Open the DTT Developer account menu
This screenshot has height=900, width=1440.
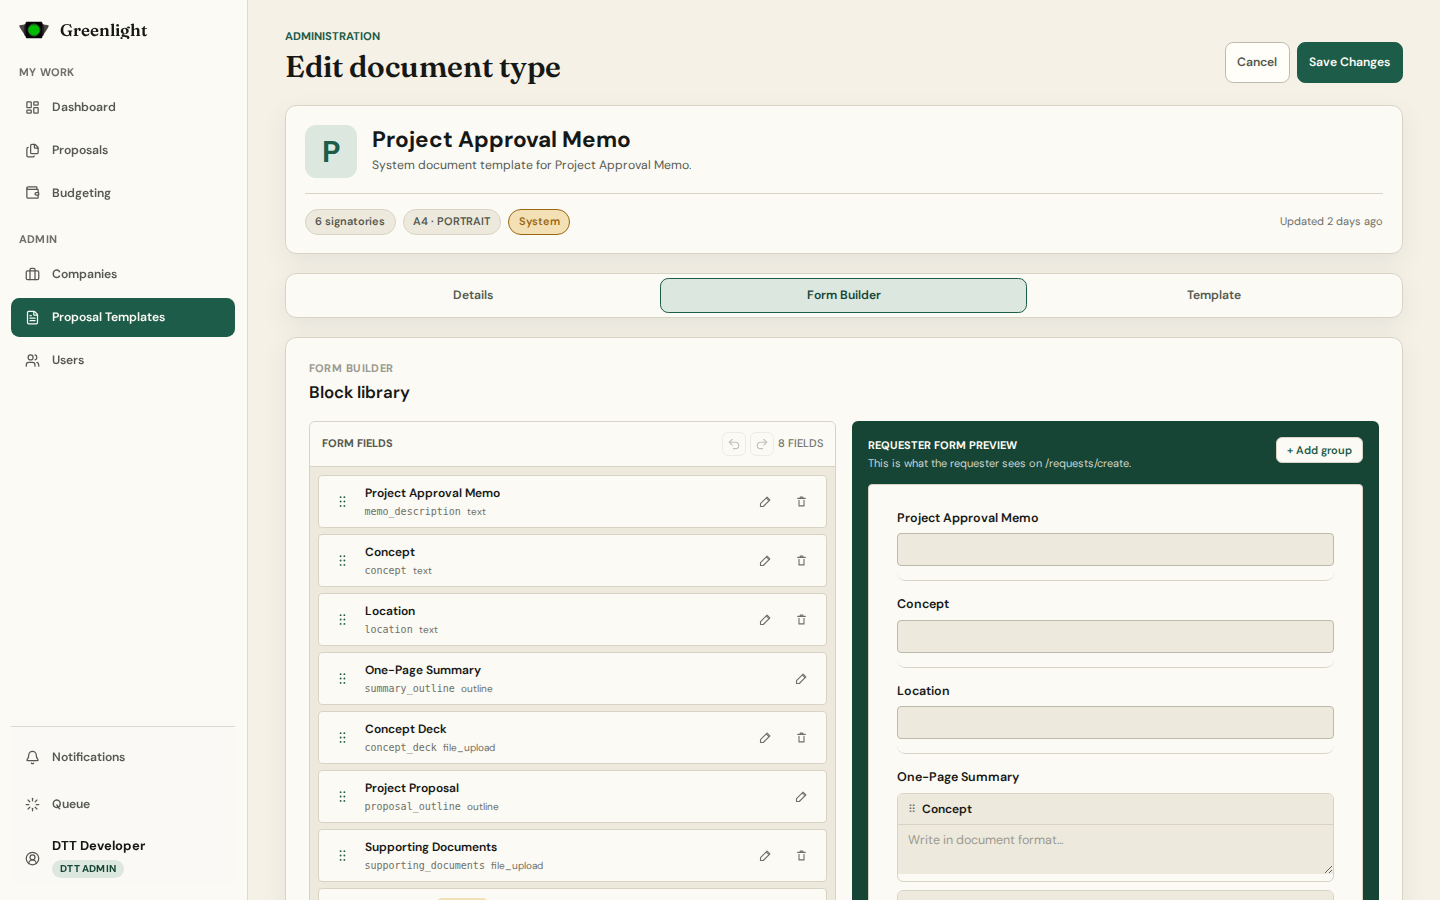click(123, 857)
